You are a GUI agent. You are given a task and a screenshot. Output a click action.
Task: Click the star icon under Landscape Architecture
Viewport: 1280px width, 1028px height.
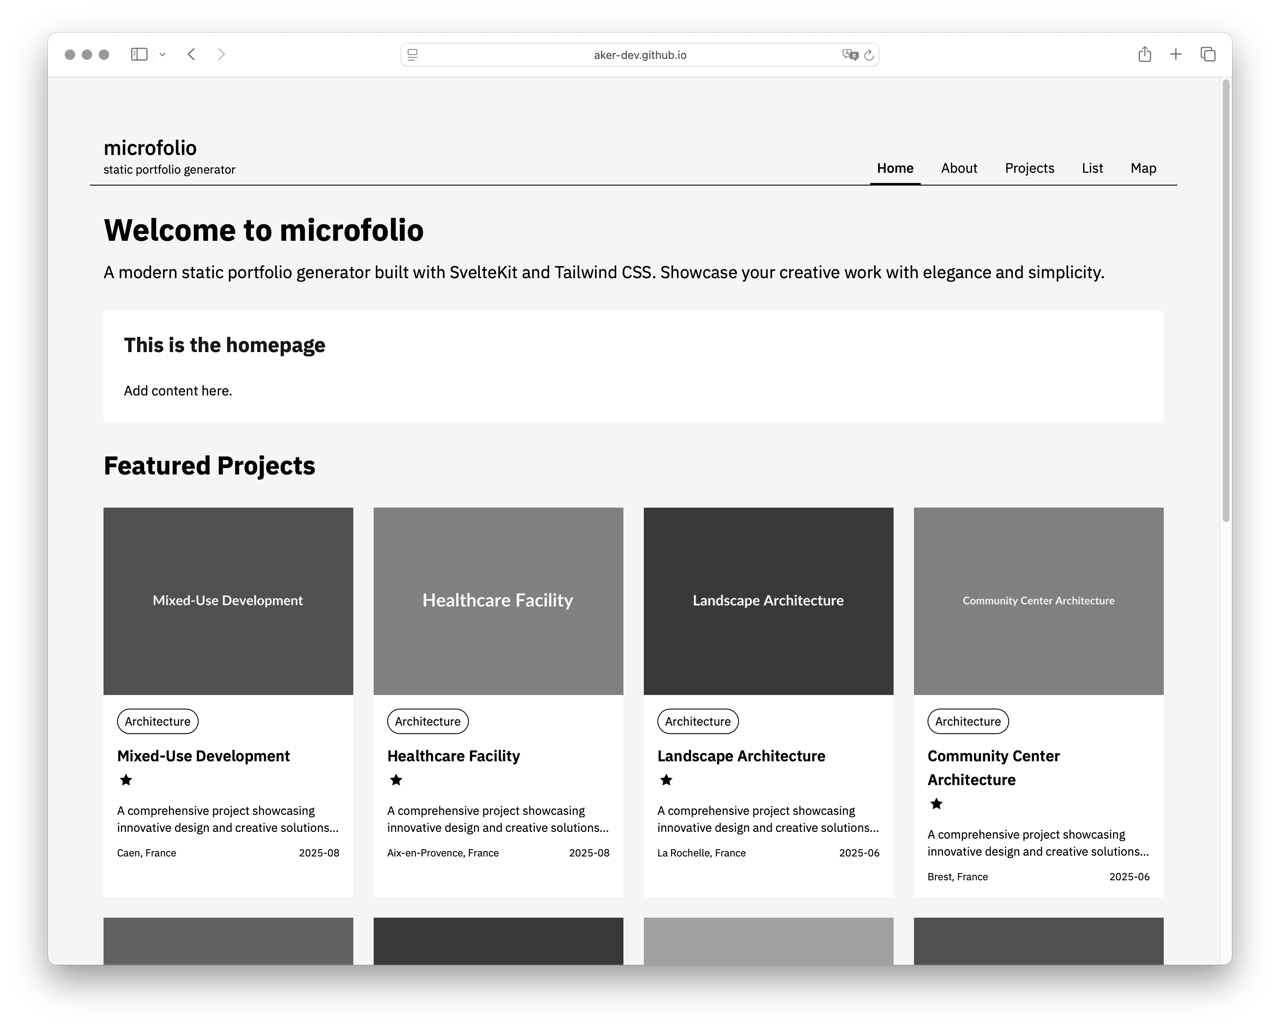(x=666, y=780)
